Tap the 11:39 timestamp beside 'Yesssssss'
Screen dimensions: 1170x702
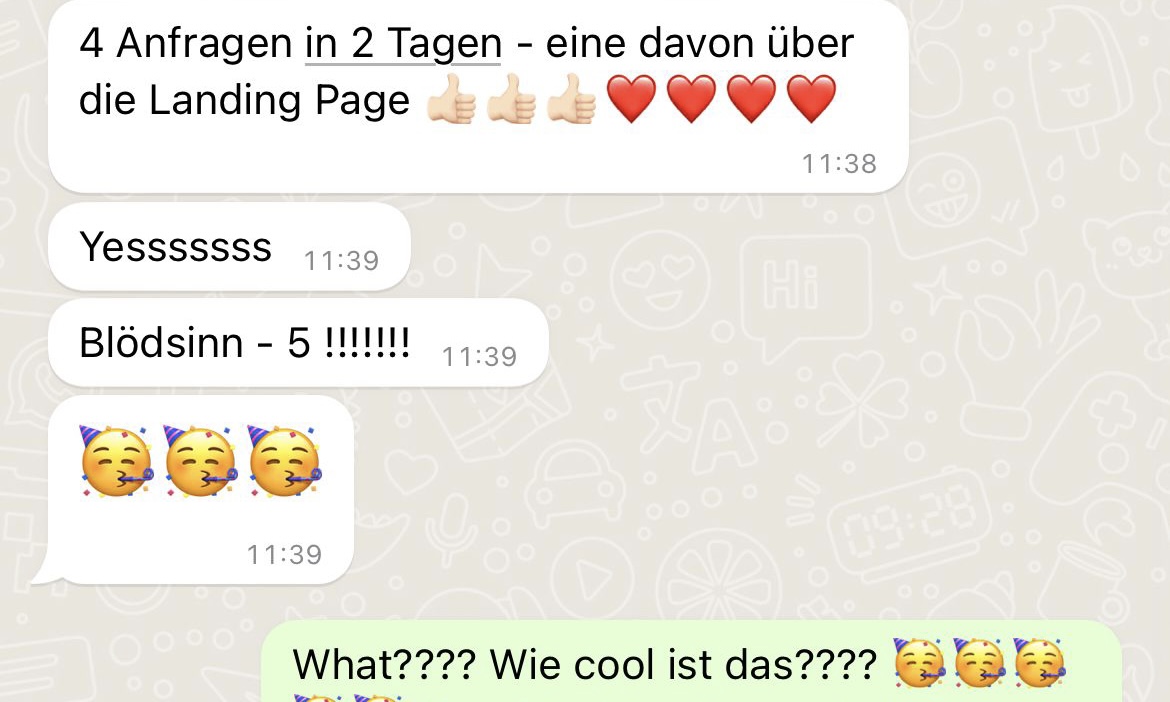pyautogui.click(x=341, y=260)
